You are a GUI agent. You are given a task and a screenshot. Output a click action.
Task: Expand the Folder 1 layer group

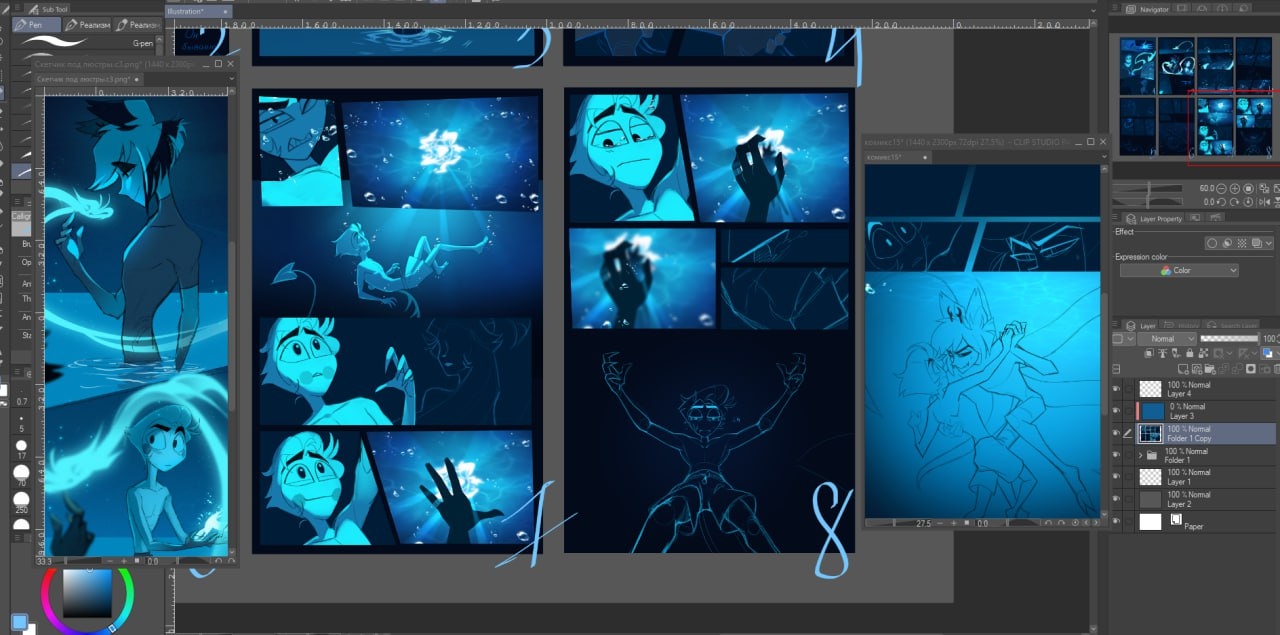(x=1141, y=455)
